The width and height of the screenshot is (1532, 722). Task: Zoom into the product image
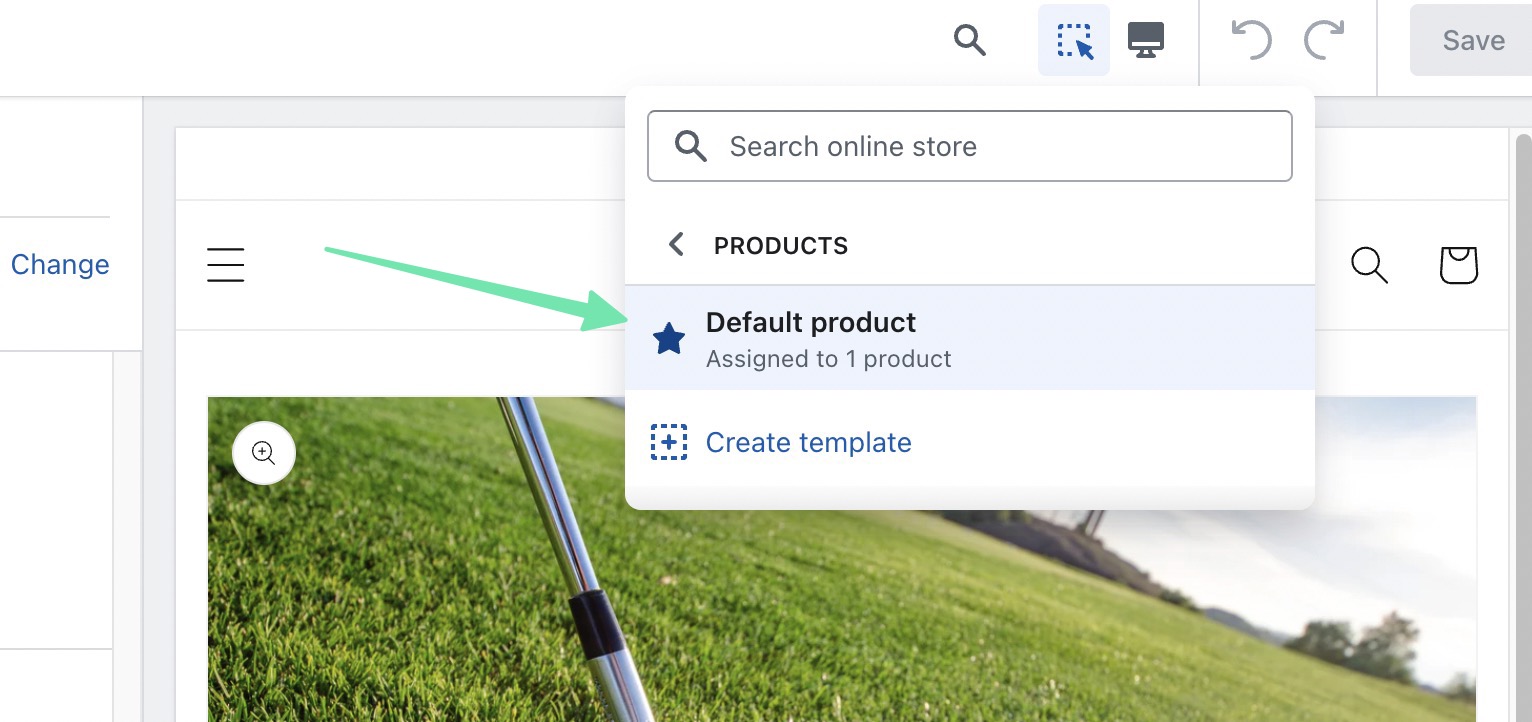coord(264,453)
